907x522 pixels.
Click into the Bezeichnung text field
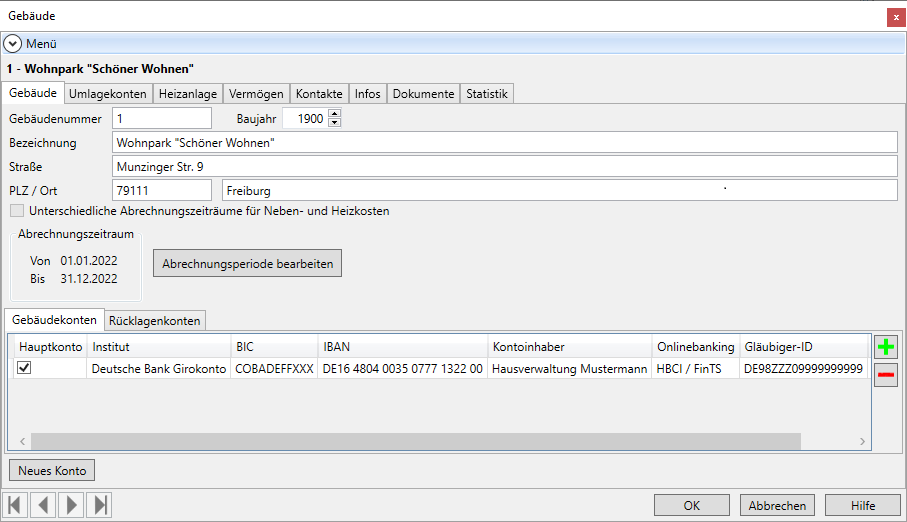click(505, 143)
